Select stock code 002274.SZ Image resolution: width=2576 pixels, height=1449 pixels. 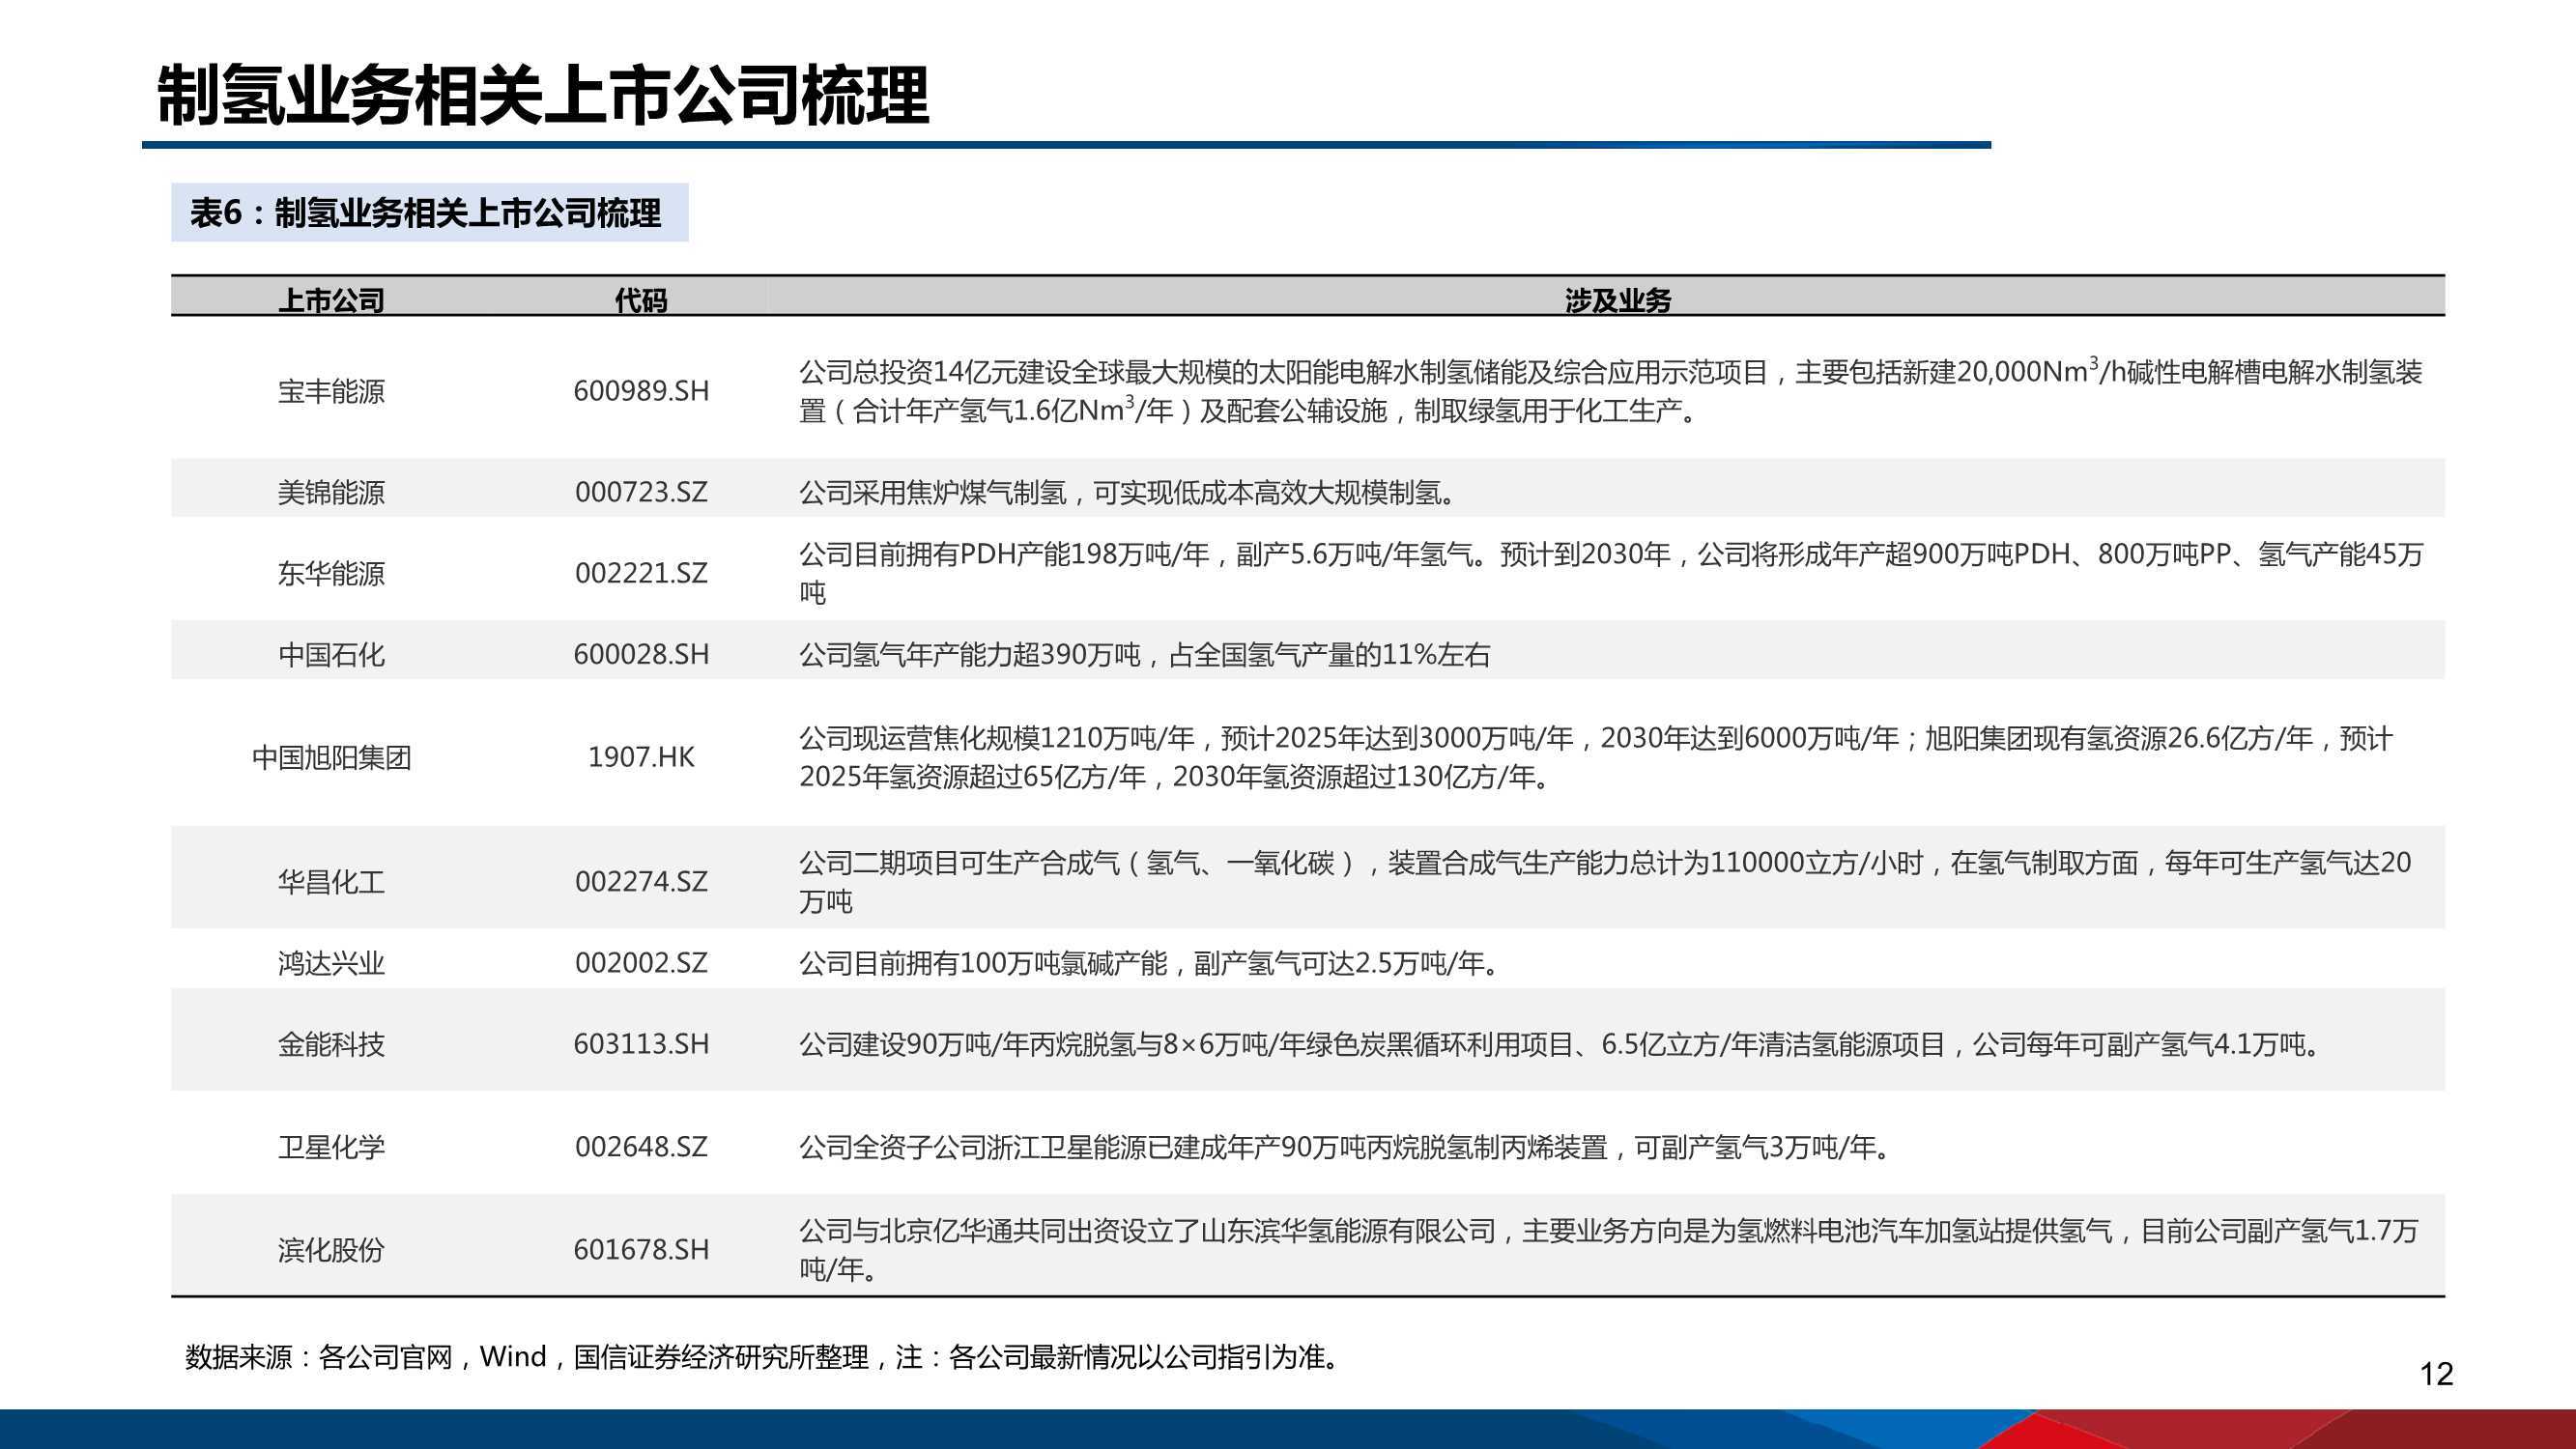point(641,881)
